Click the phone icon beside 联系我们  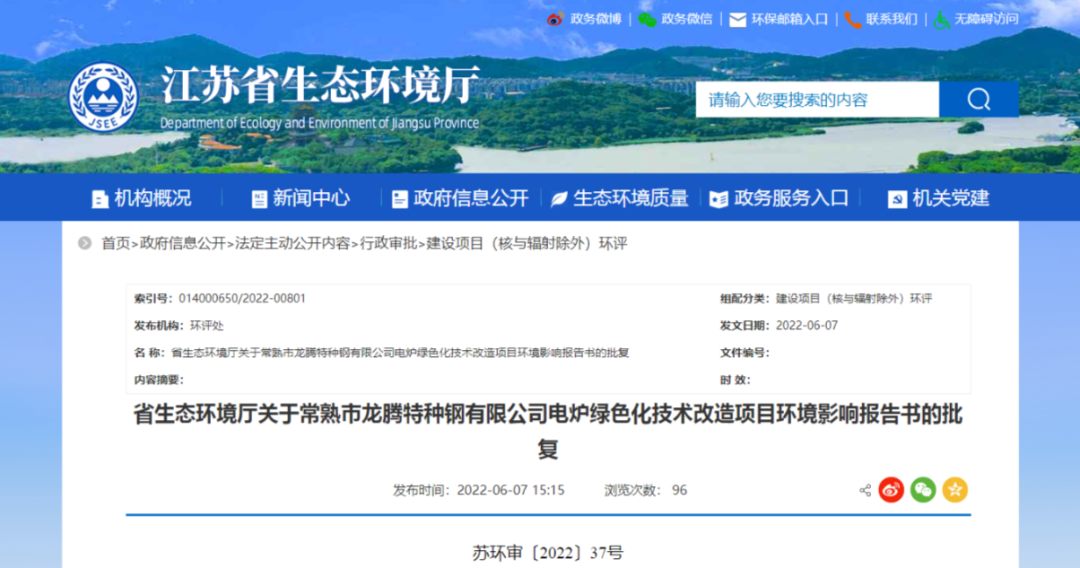(853, 20)
